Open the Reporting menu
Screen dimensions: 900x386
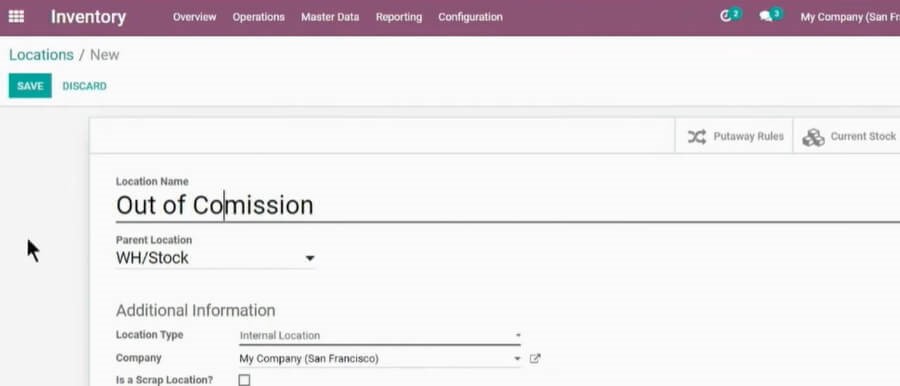399,17
